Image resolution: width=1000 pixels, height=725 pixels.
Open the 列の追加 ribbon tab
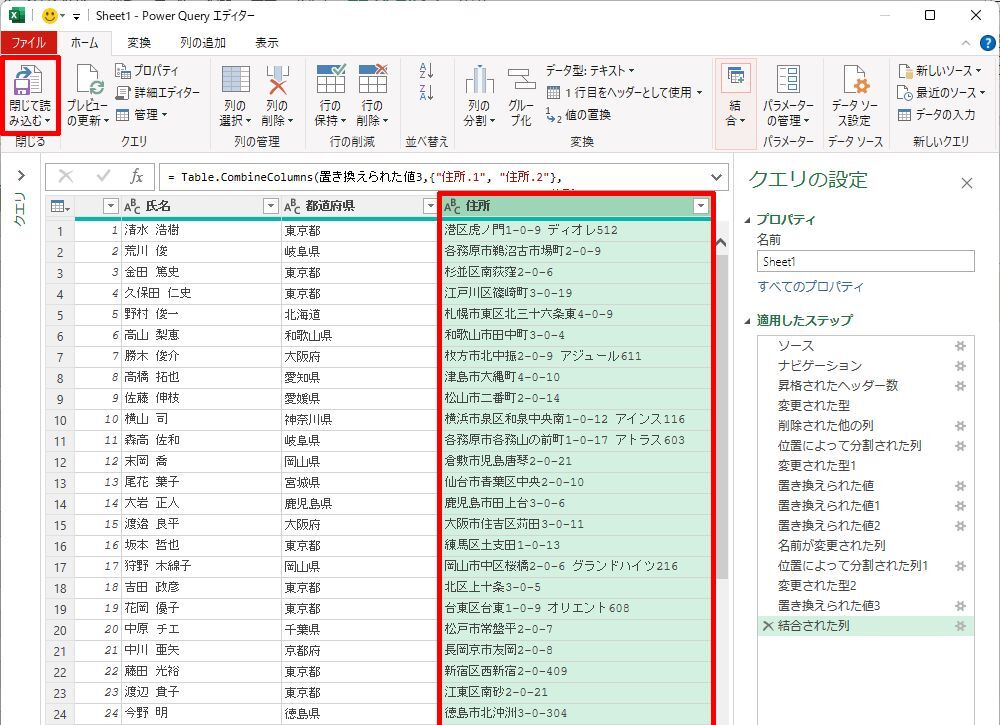[x=202, y=43]
